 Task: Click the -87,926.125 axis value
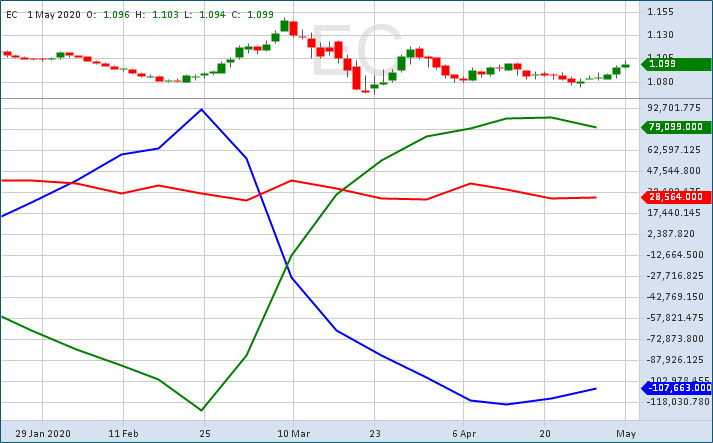tap(675, 360)
